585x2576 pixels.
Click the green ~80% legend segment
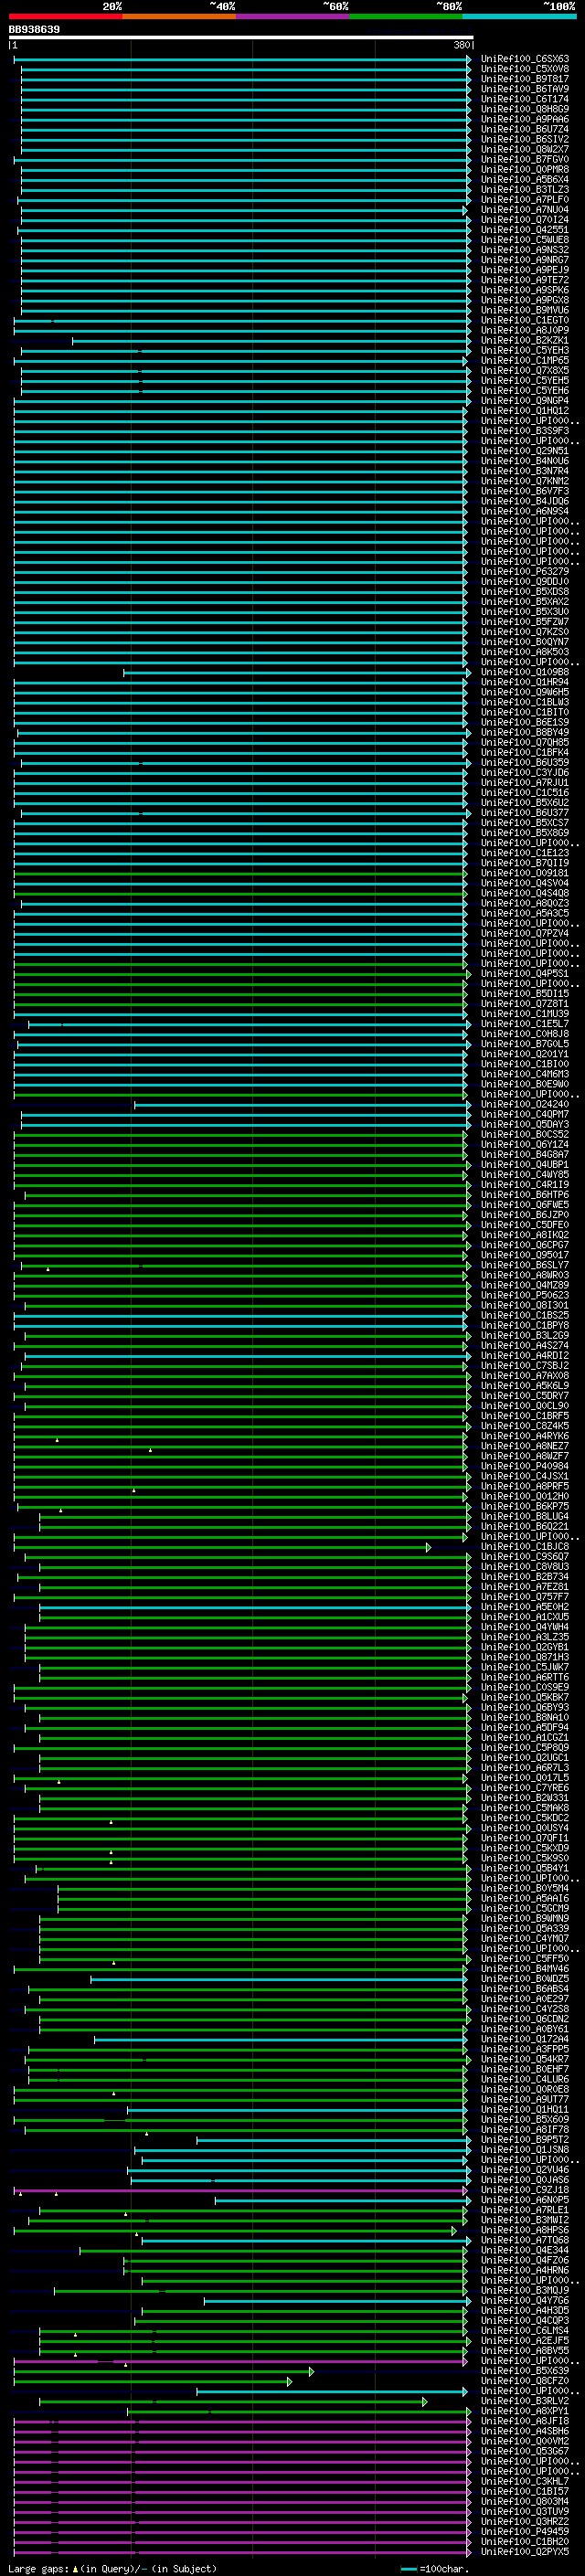406,16
